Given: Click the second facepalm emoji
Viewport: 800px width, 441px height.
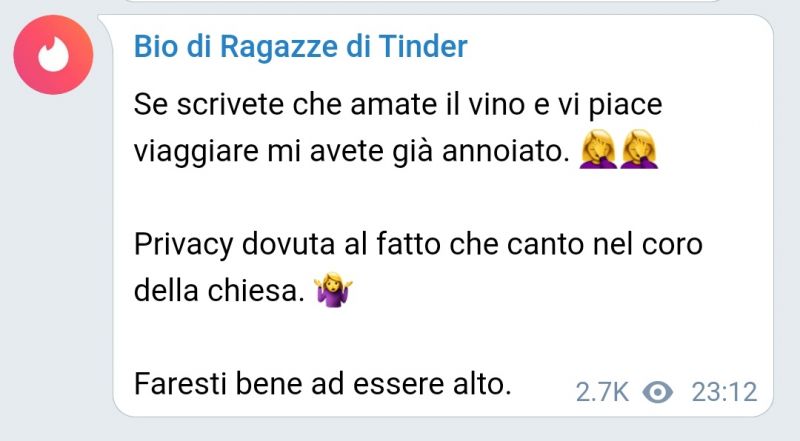Looking at the screenshot, I should tap(639, 149).
